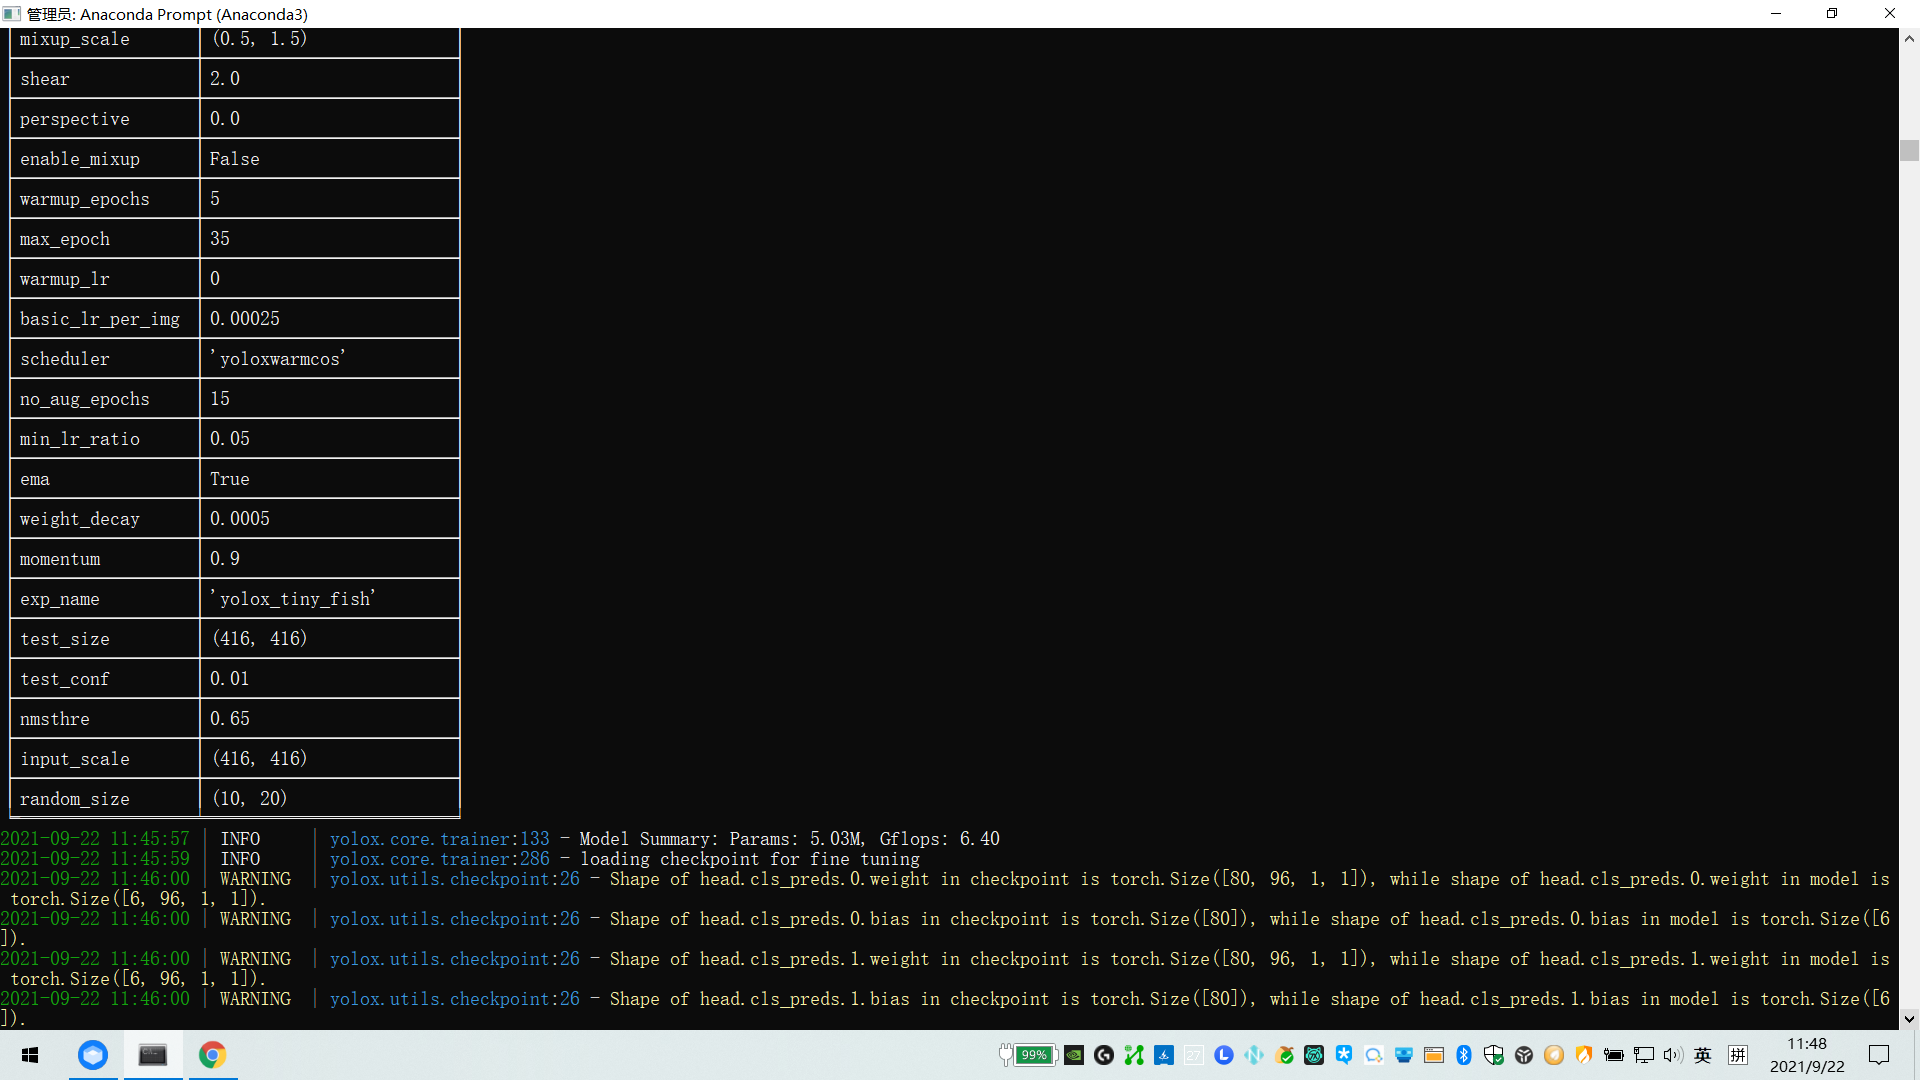Open the notification center icon
The width and height of the screenshot is (1920, 1080).
tap(1879, 1055)
